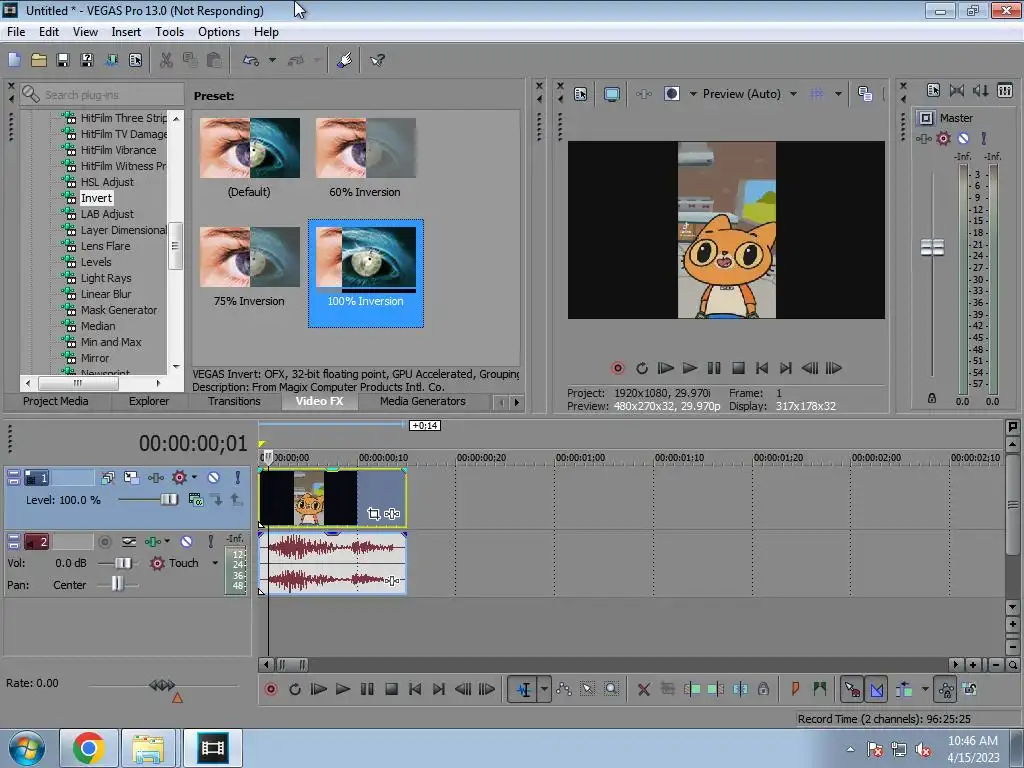Screen dimensions: 1024x768
Task: Adjust the video track Level slider
Action: coord(168,500)
